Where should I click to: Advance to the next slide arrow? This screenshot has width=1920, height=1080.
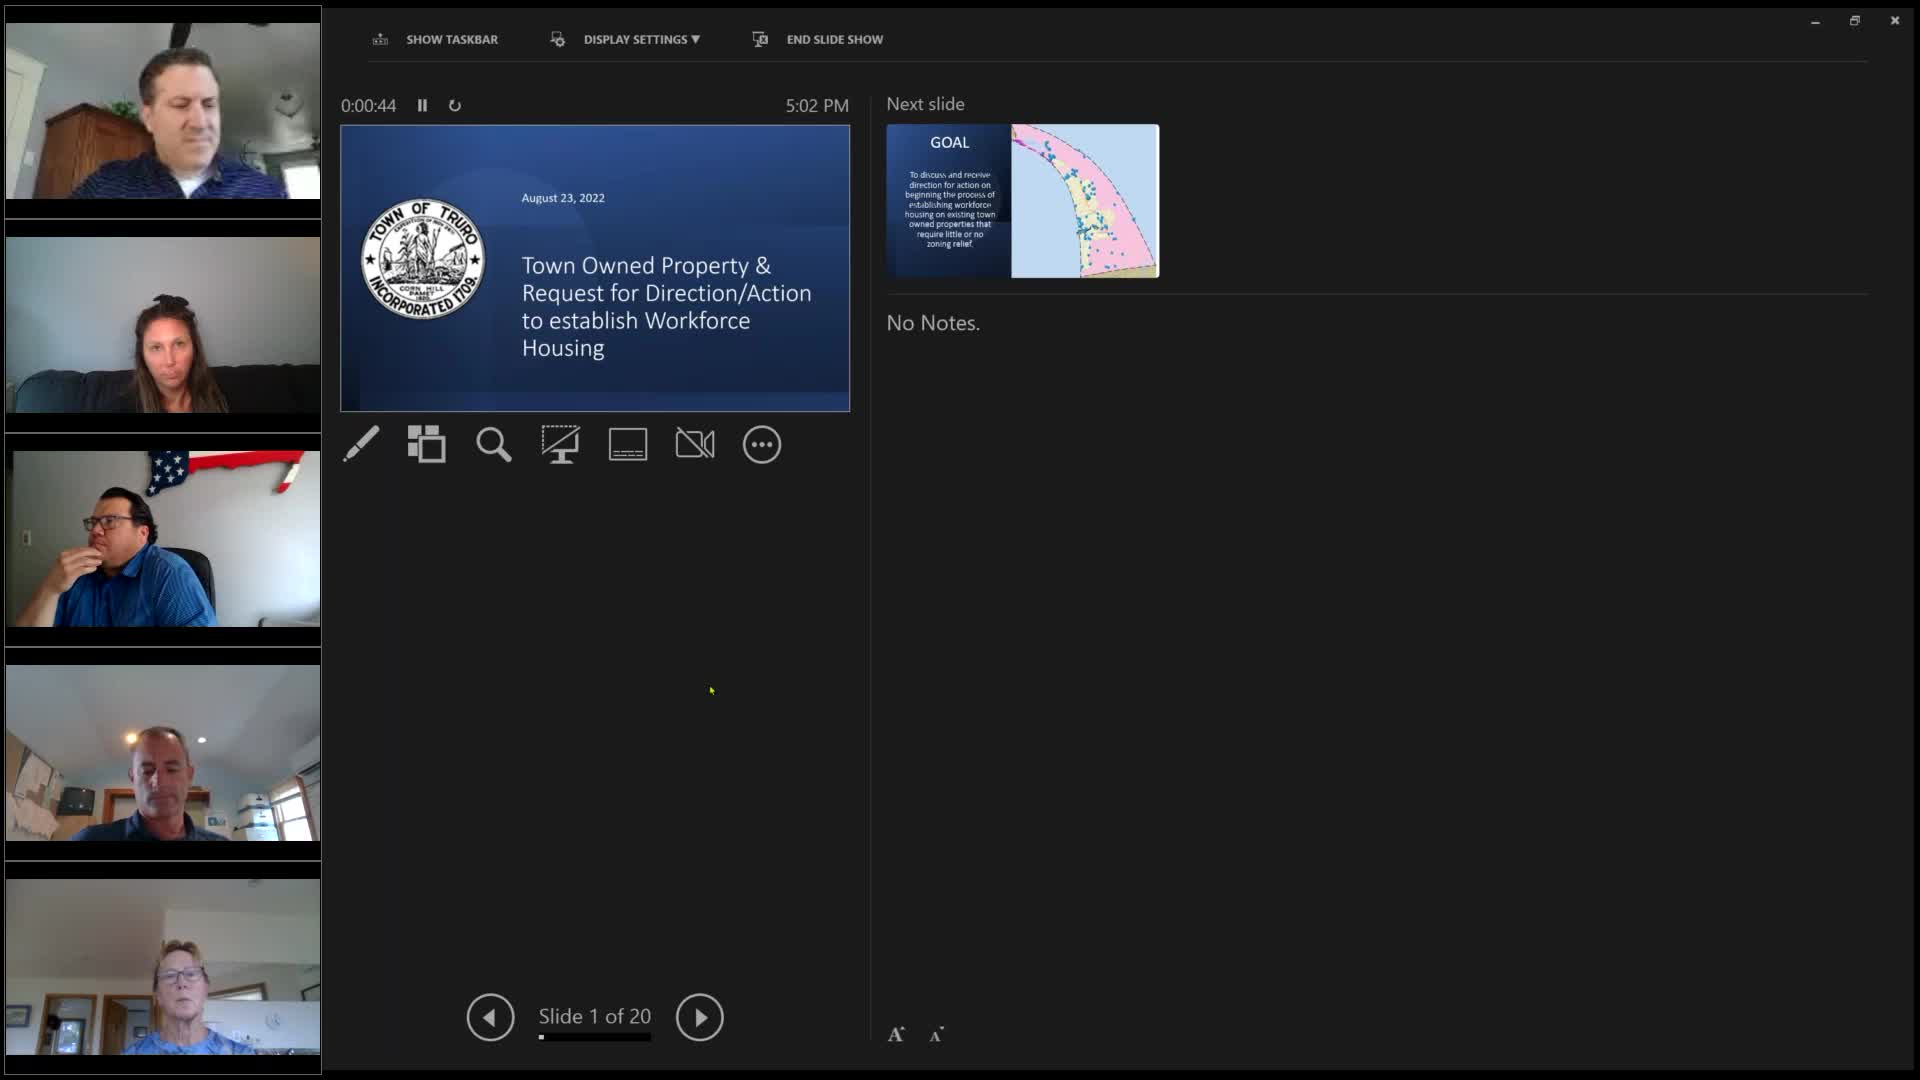(699, 1017)
